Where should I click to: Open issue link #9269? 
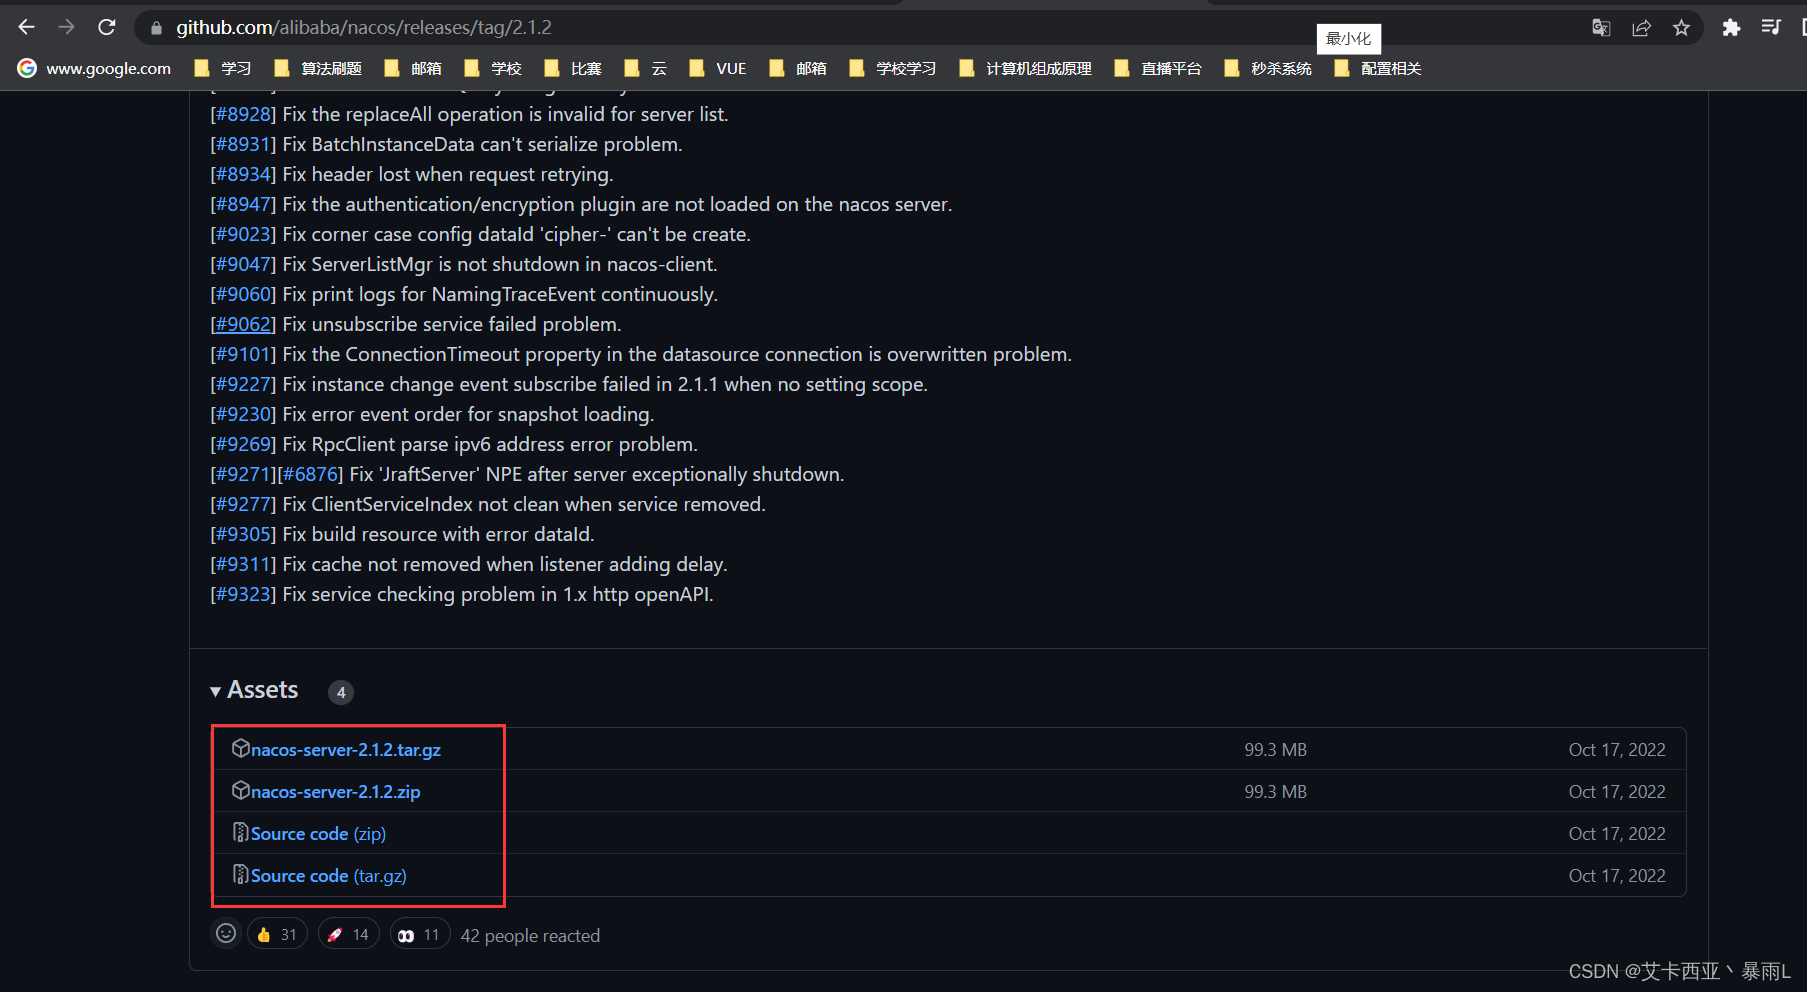coord(243,444)
